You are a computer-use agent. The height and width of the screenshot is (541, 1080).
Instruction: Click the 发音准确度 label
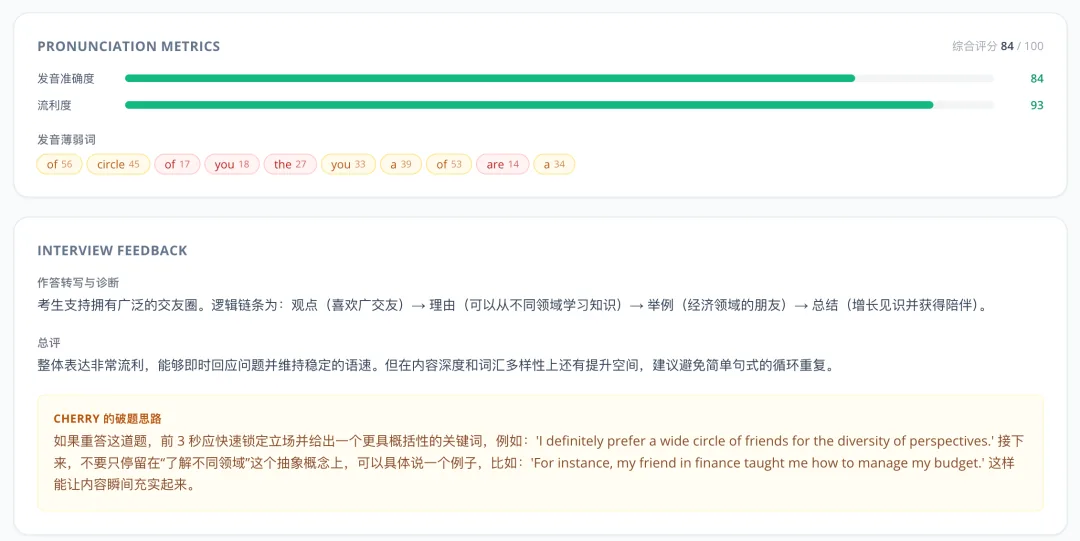(x=66, y=79)
